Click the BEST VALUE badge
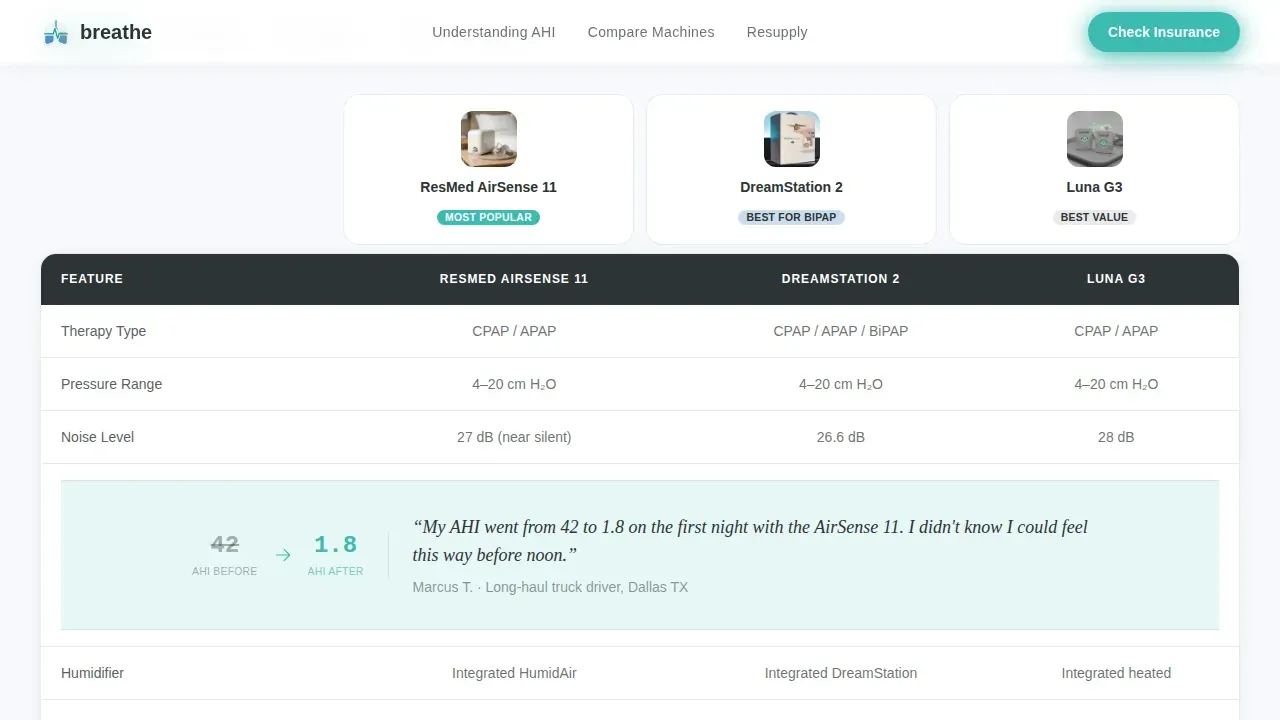 pos(1094,217)
